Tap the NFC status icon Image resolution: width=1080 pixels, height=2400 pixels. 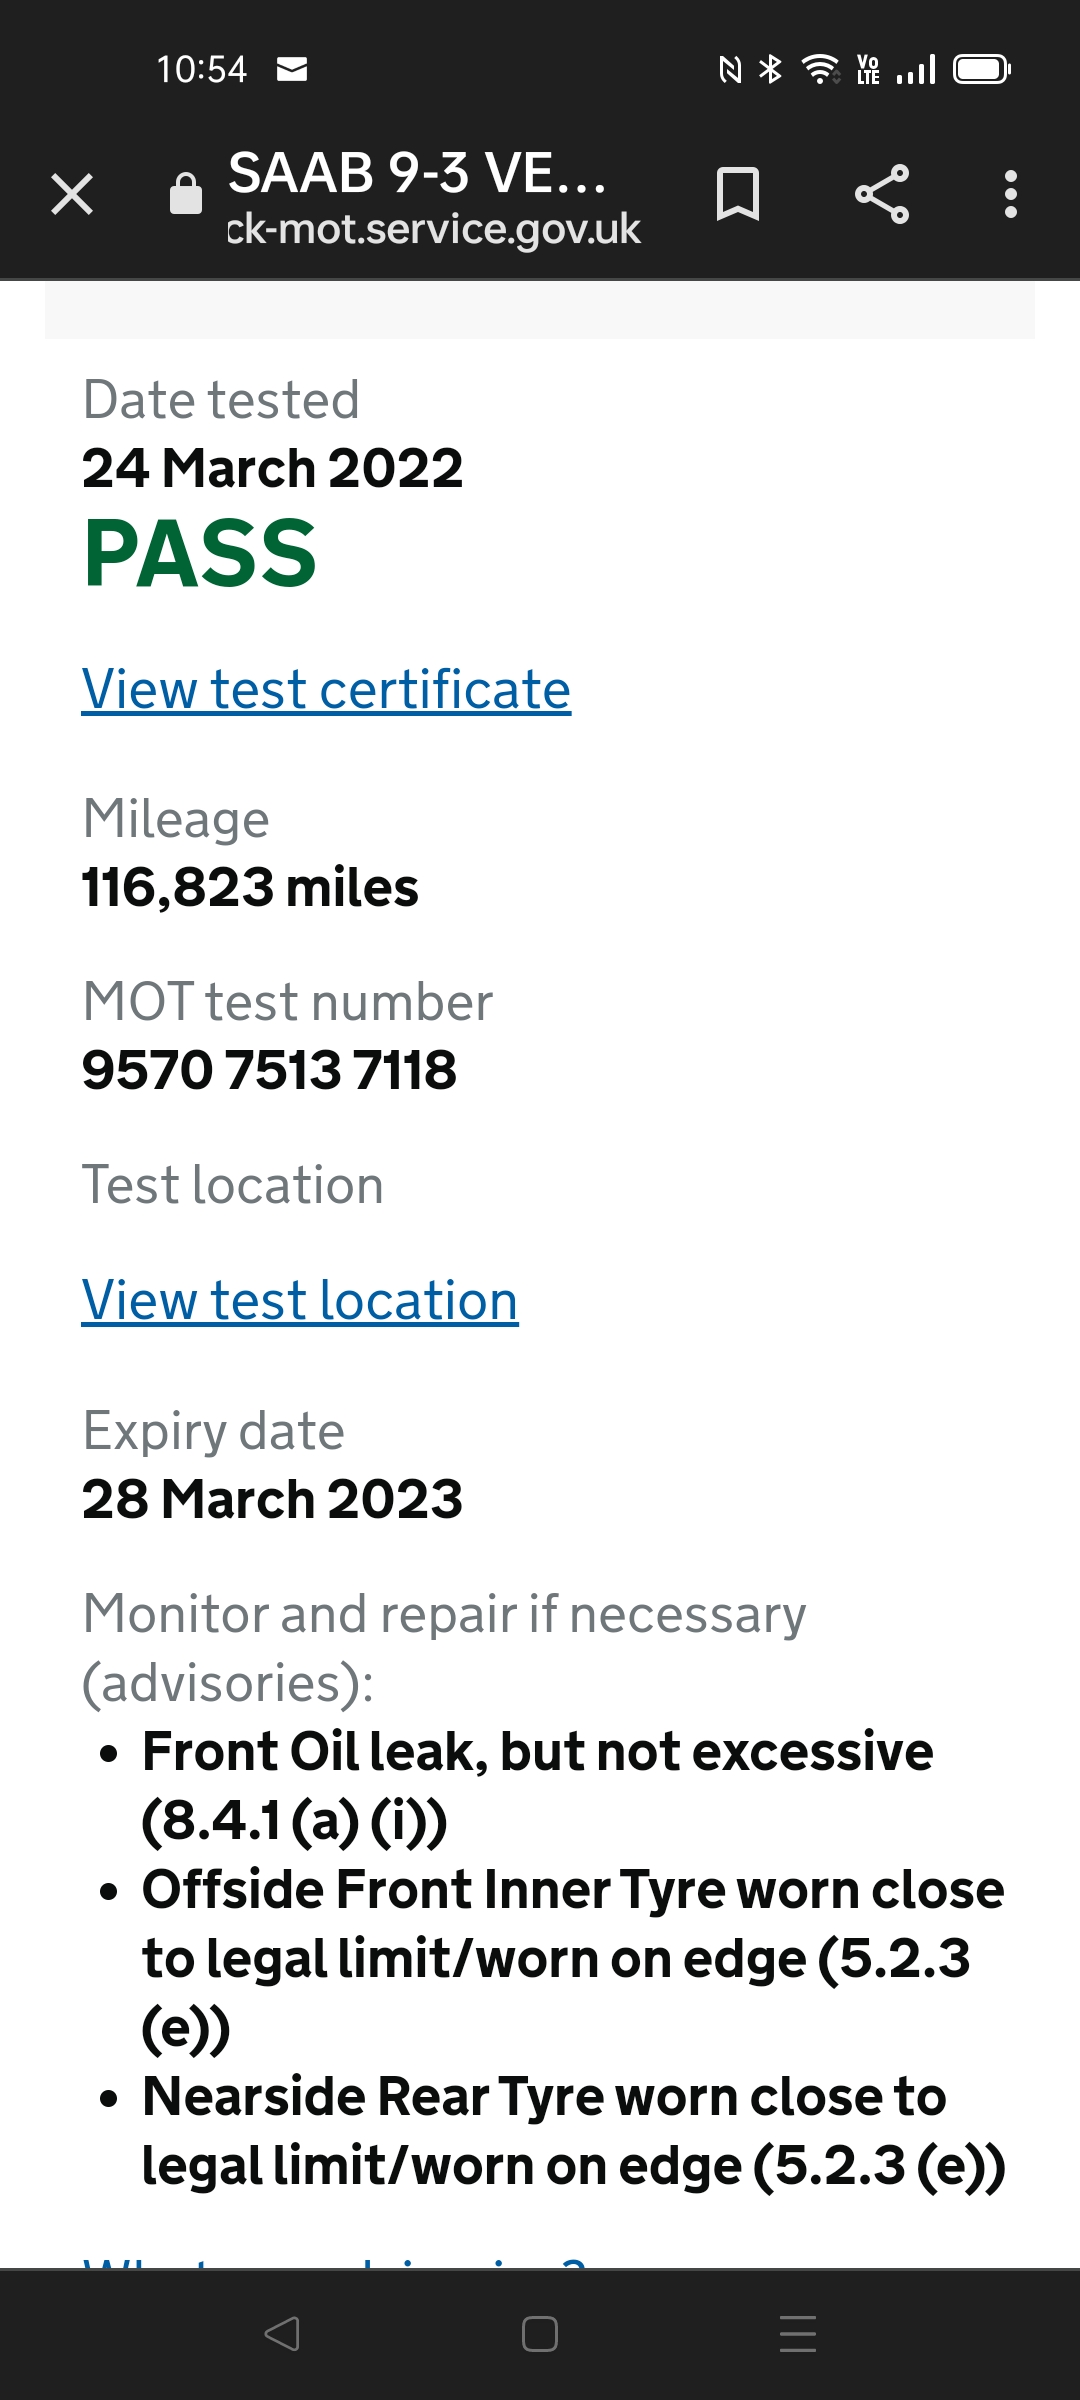coord(731,69)
